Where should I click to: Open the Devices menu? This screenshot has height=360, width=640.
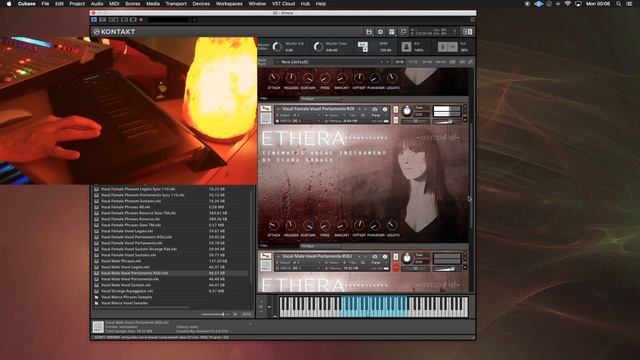click(201, 4)
